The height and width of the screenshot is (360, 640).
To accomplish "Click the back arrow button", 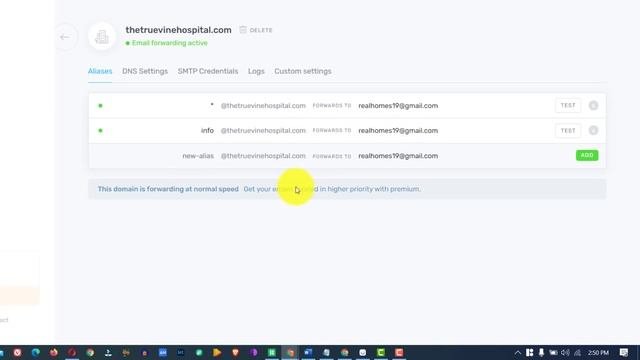I will point(64,37).
